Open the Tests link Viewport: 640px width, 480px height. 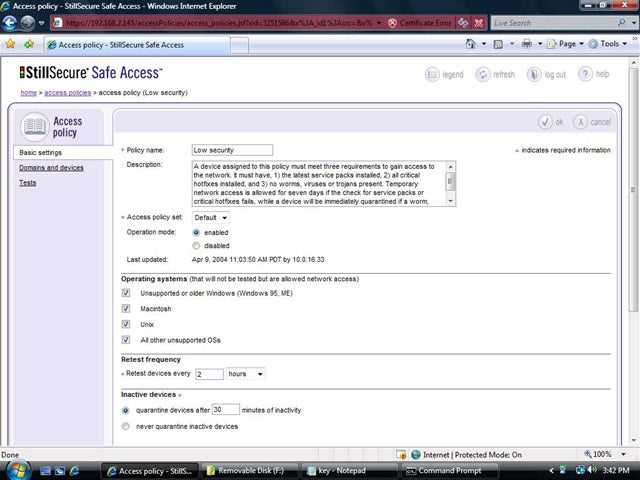point(28,183)
